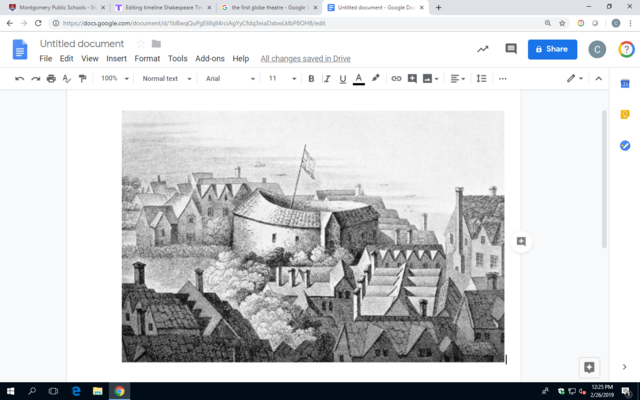Open Keep in the side panel

click(625, 114)
